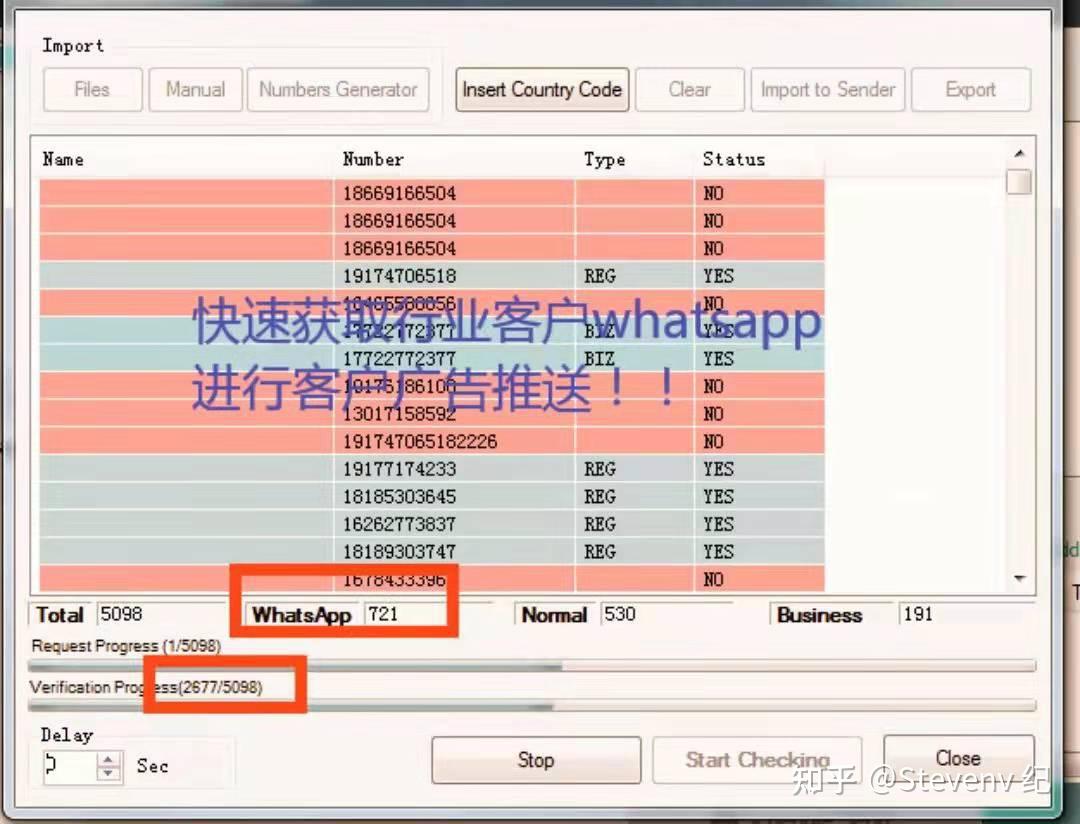Select row with number 18185303645
The image size is (1080, 824).
pyautogui.click(x=432, y=496)
